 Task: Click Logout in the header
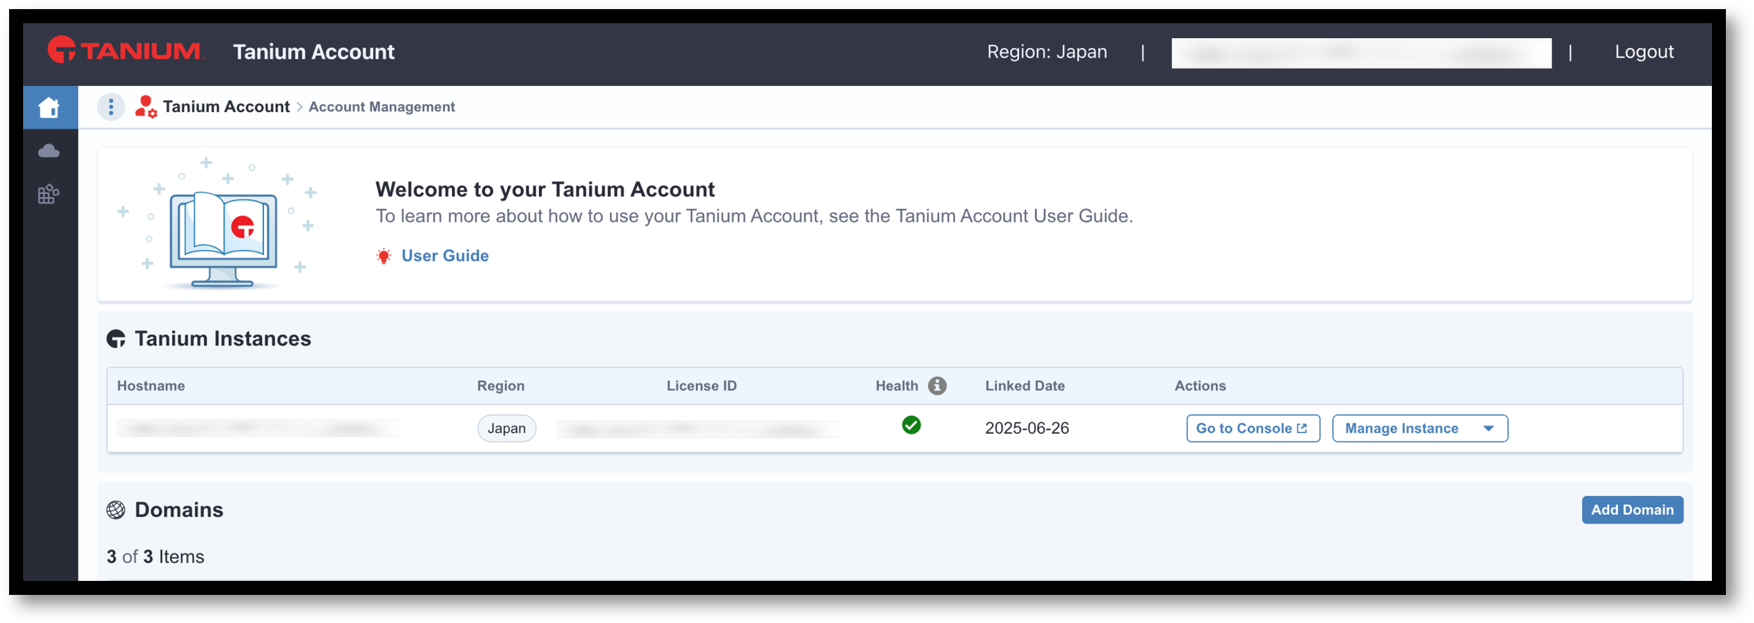tap(1644, 52)
